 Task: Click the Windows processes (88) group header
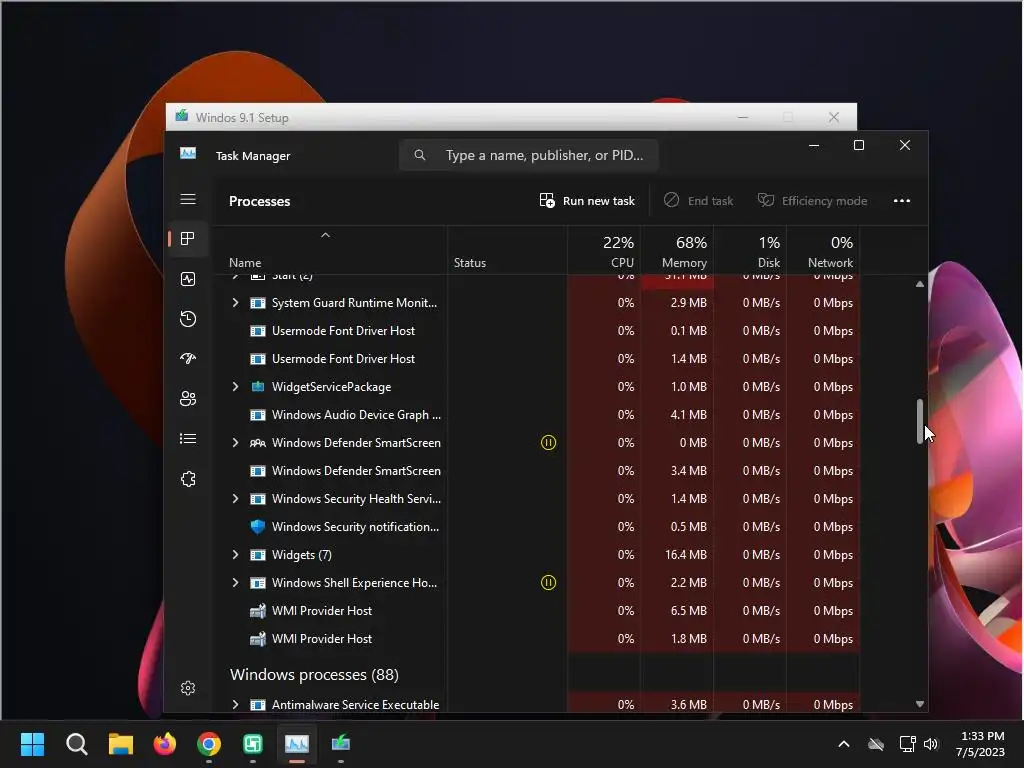pyautogui.click(x=314, y=675)
